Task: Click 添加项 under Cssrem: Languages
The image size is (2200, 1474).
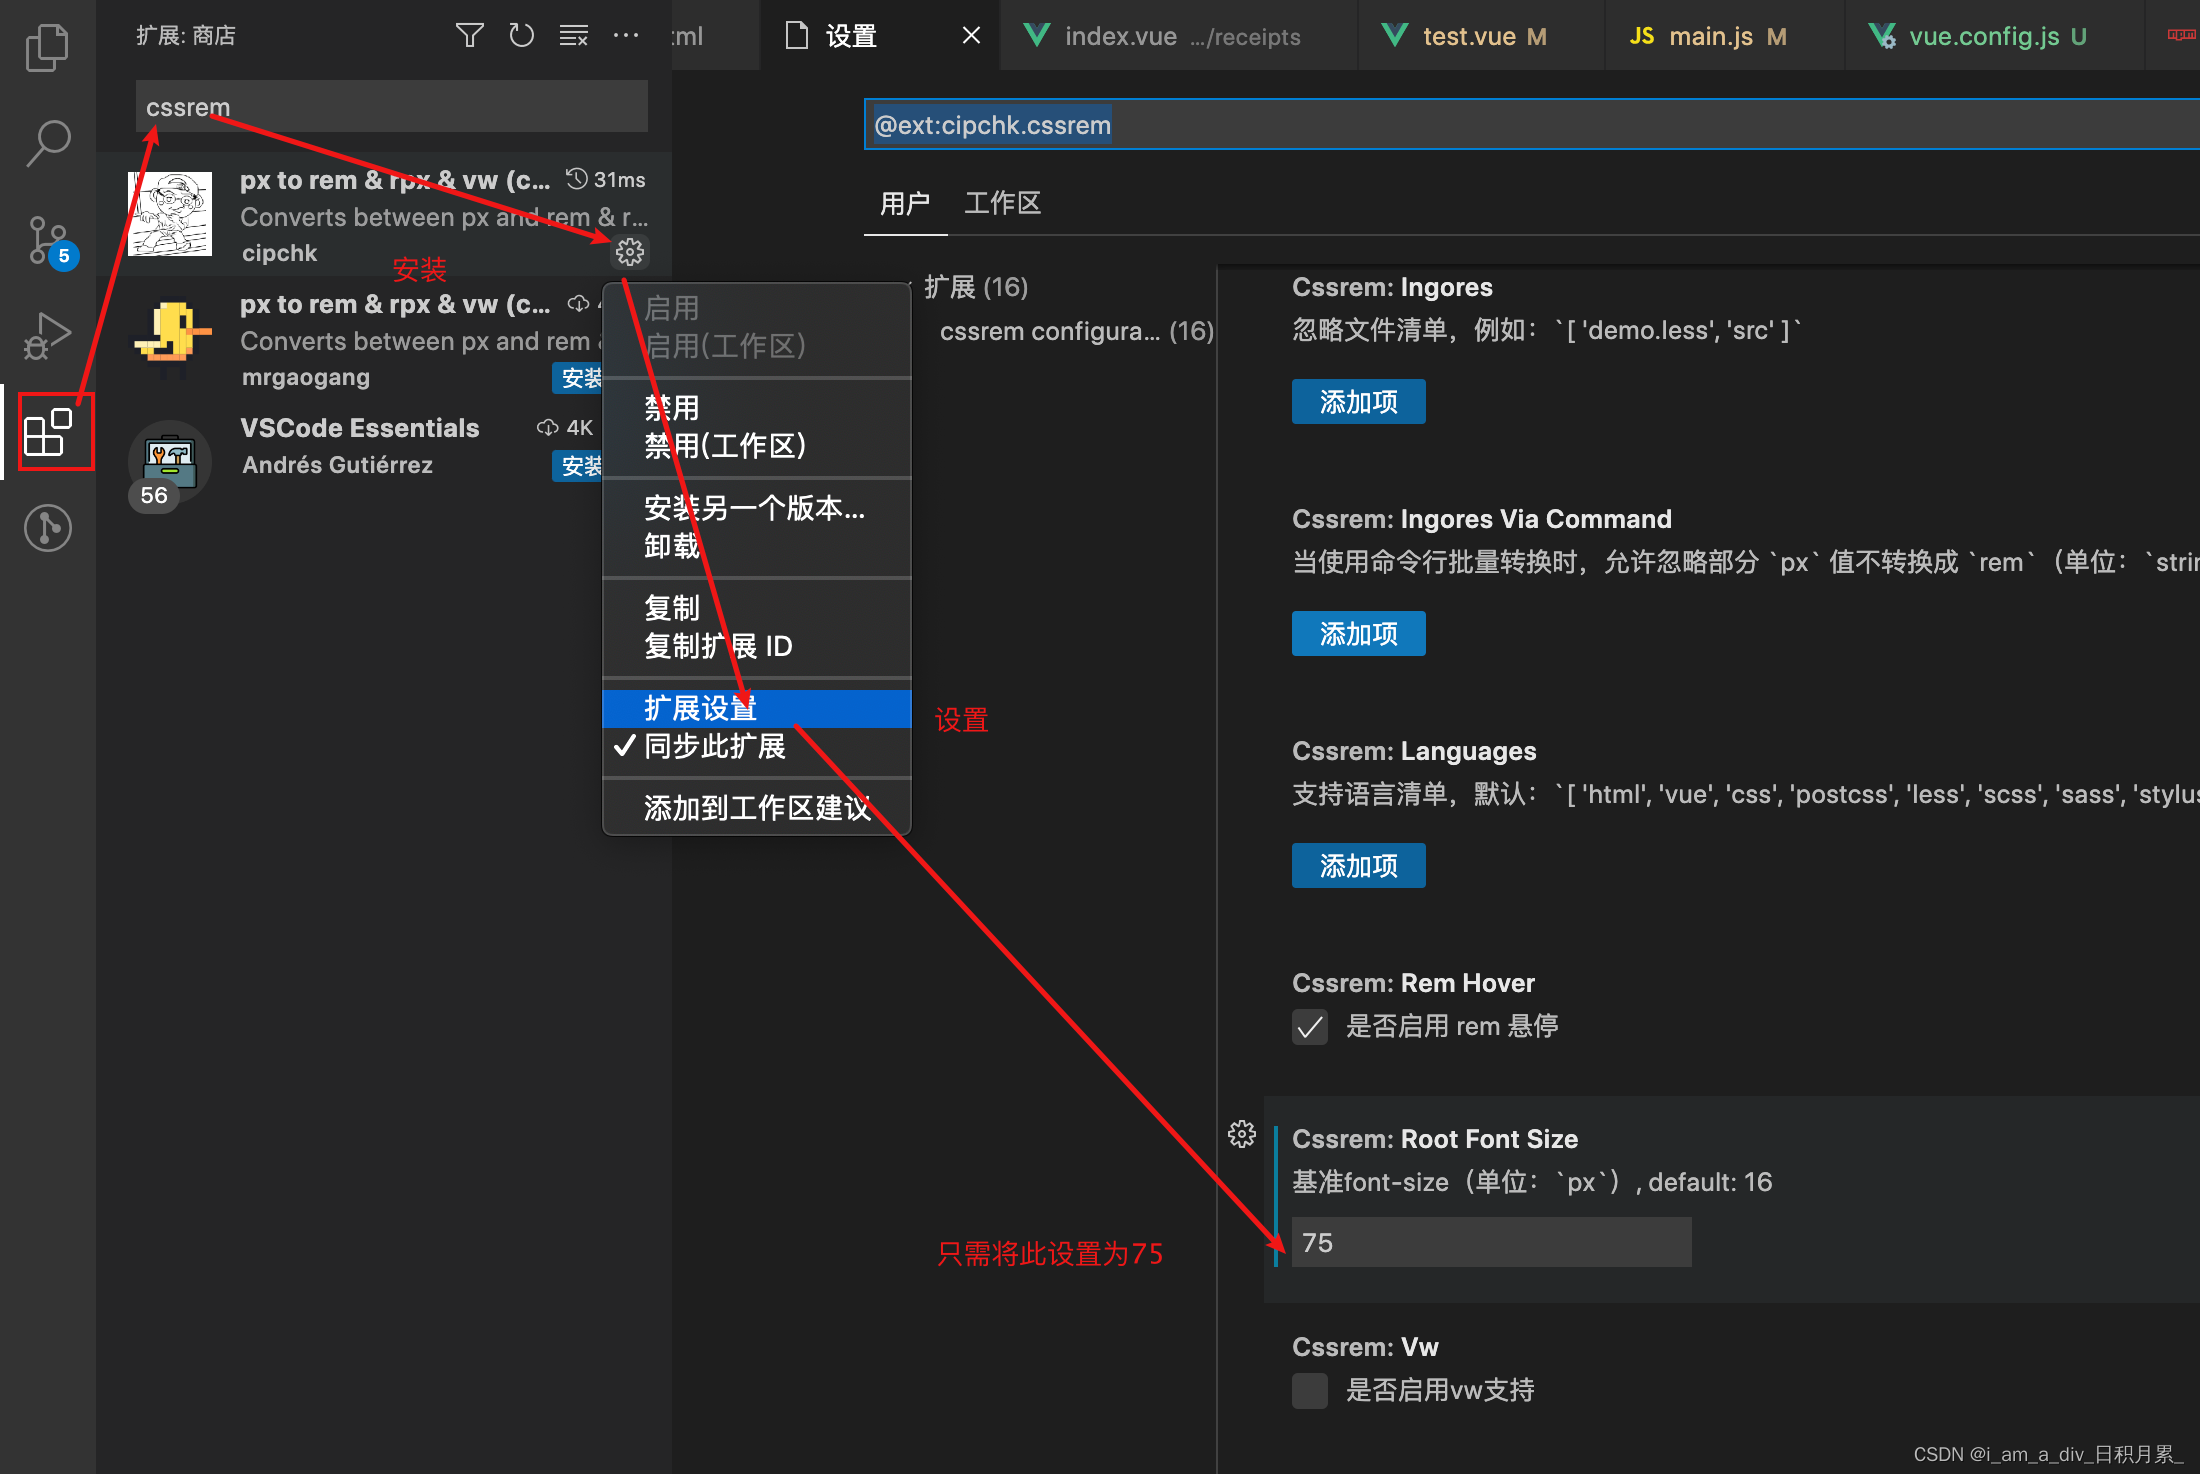Action: point(1358,866)
